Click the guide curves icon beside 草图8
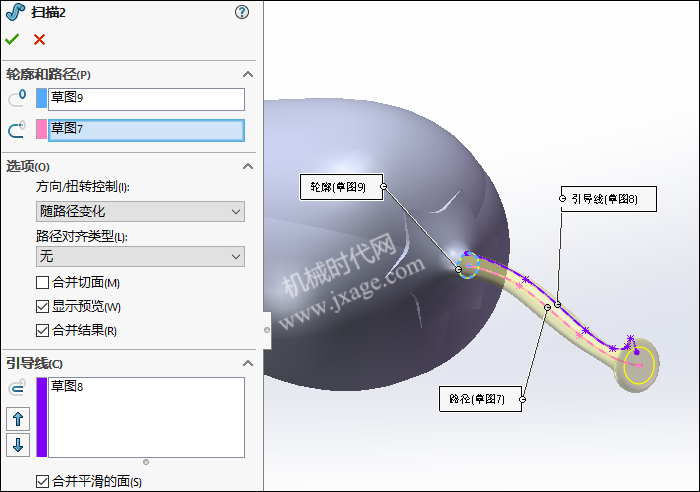700x492 pixels. (17, 388)
